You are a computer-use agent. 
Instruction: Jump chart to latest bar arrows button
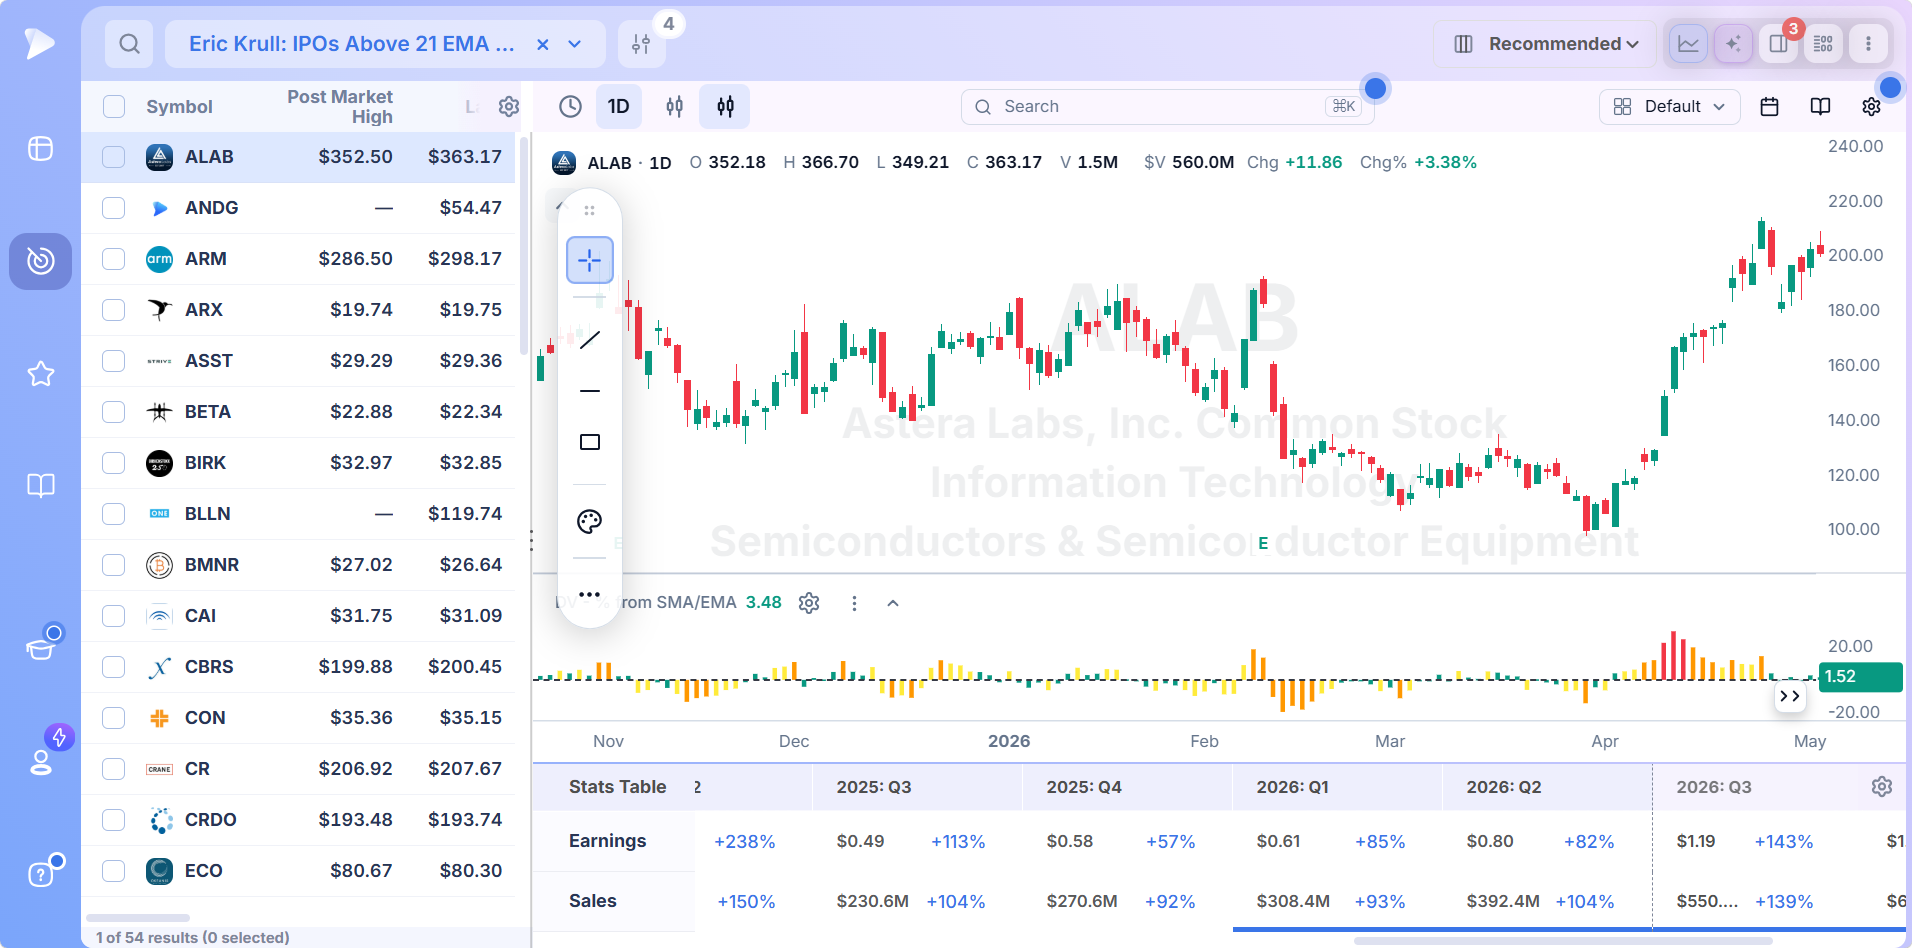1790,696
